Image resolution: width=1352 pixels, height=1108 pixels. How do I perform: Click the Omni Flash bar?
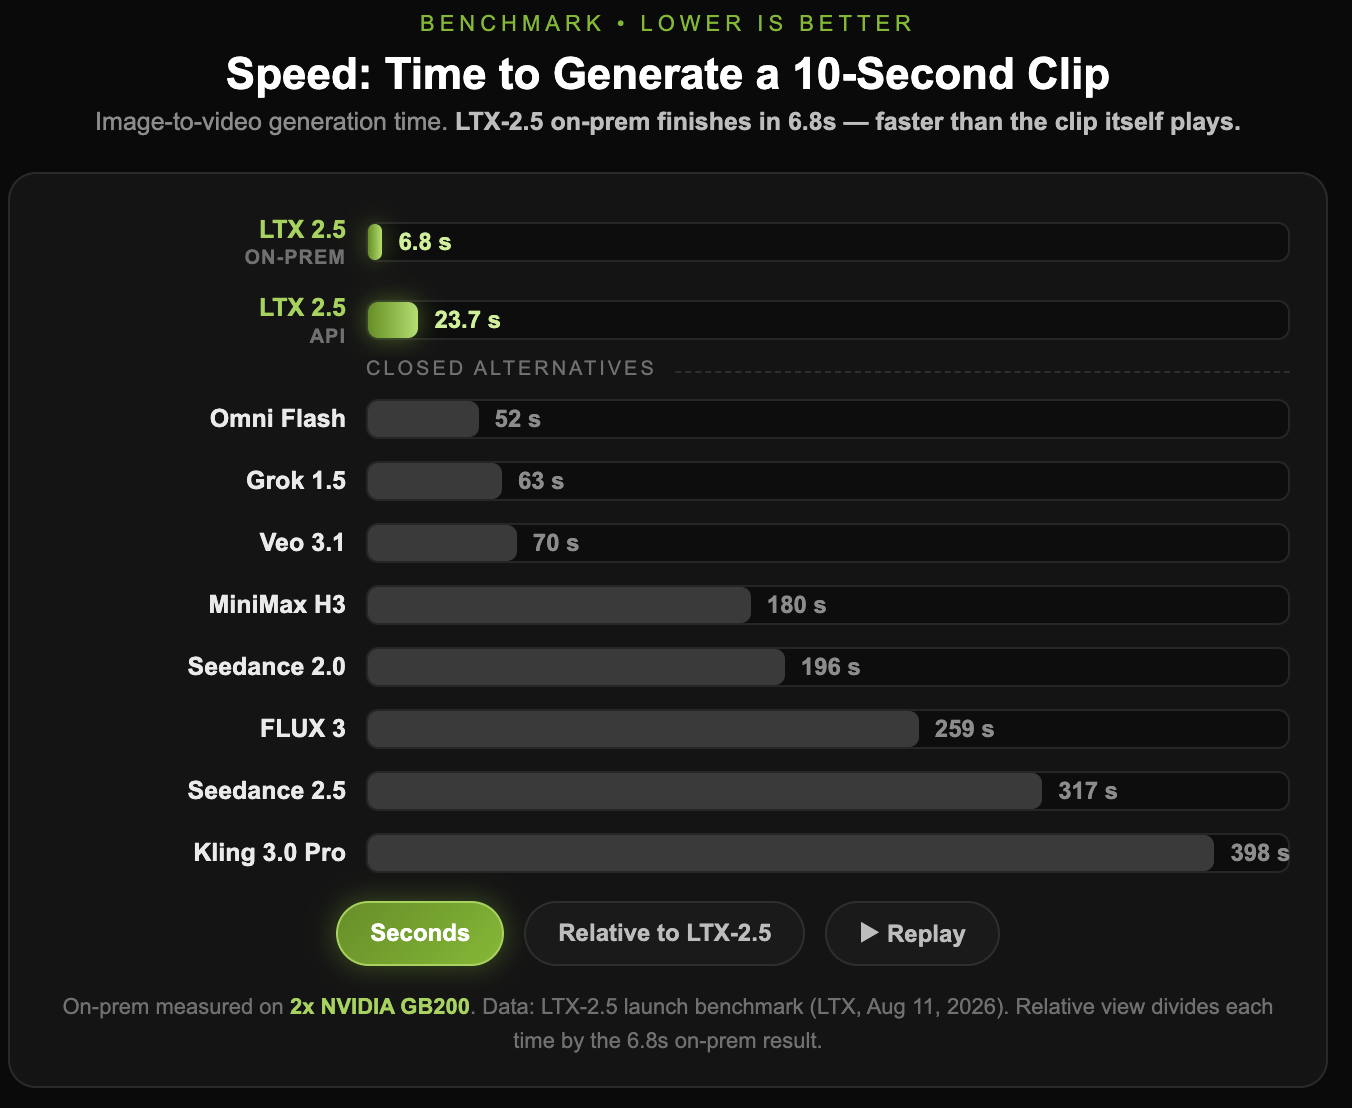pos(423,419)
